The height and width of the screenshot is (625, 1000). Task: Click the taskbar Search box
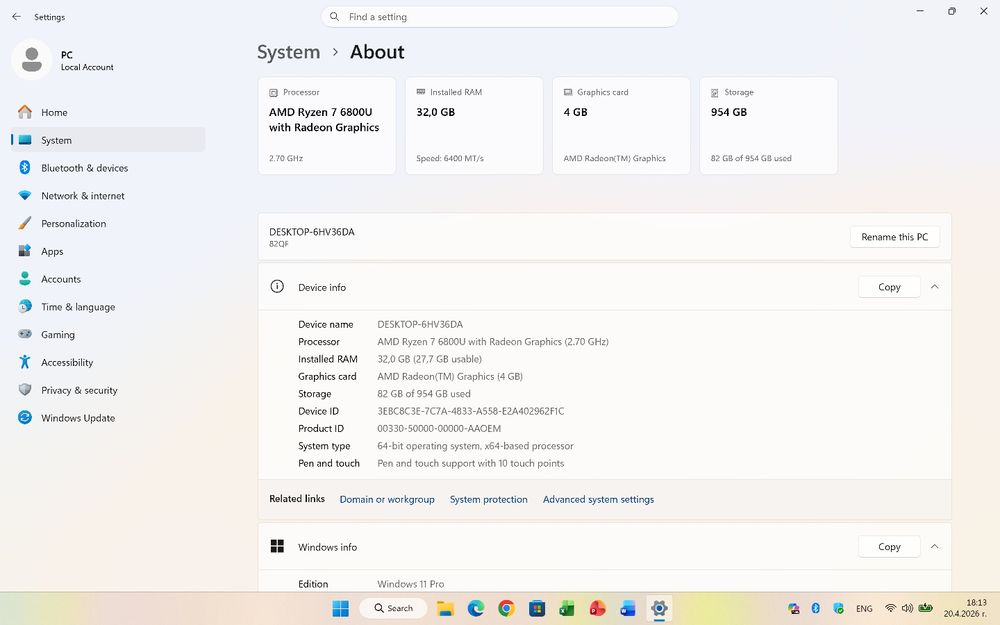[x=393, y=608]
